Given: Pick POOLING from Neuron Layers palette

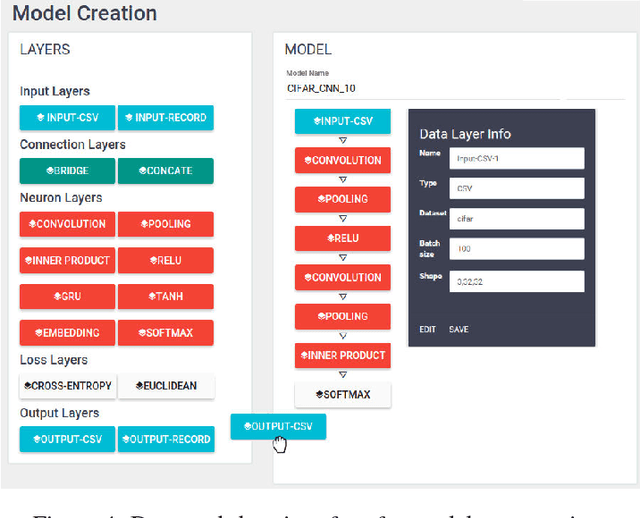Looking at the screenshot, I should tap(166, 224).
